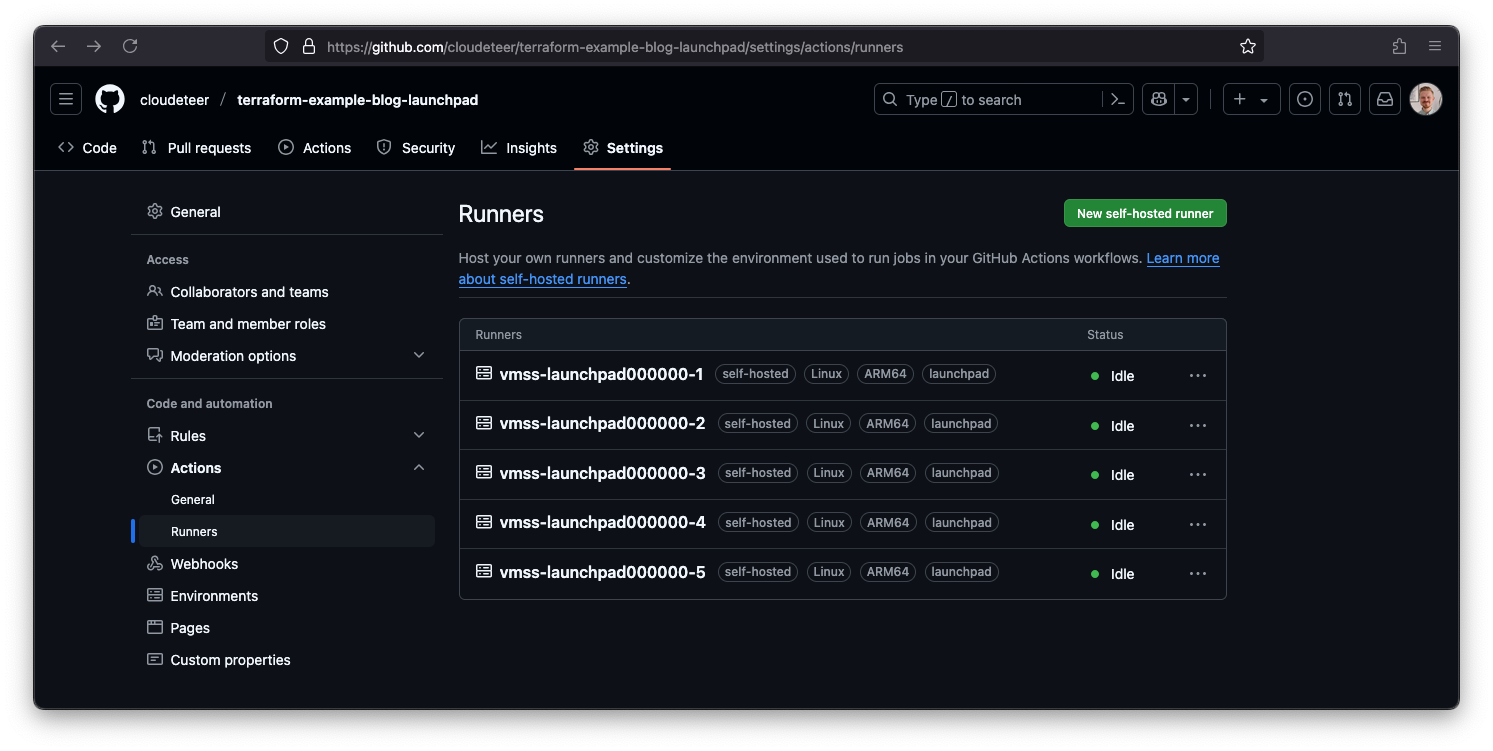Go back using browser back arrow

[58, 46]
